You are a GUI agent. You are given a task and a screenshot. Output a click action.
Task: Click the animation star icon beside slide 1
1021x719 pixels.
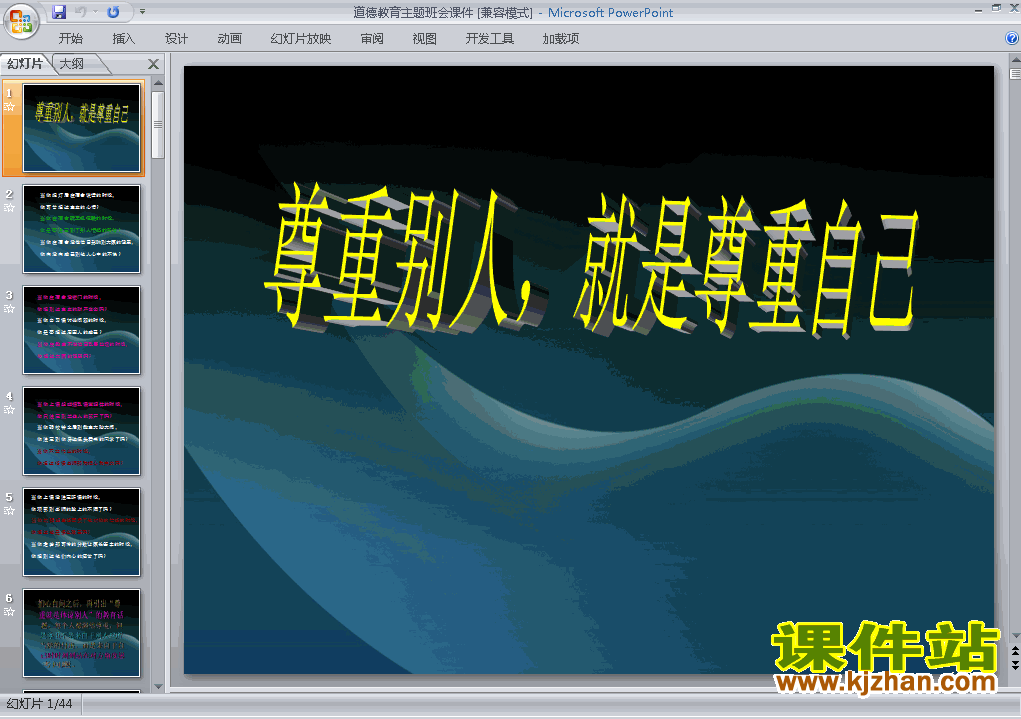pyautogui.click(x=9, y=107)
